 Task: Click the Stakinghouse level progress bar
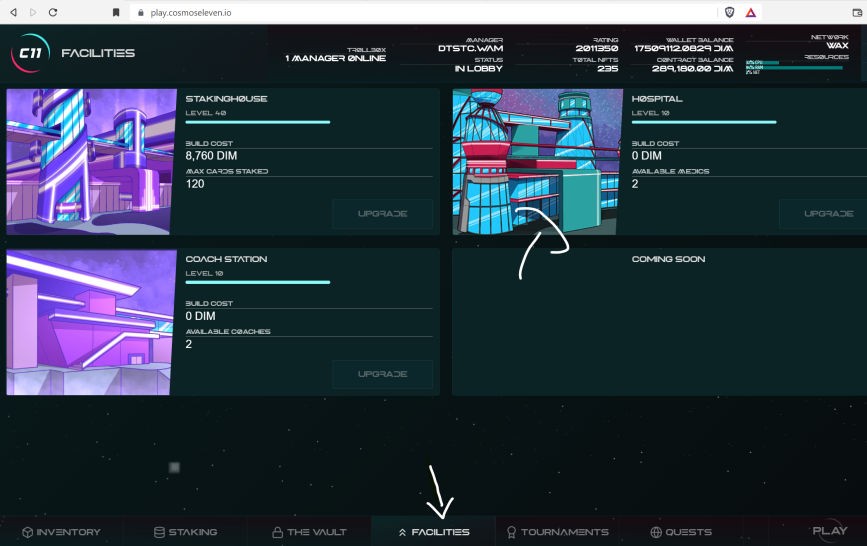click(258, 122)
